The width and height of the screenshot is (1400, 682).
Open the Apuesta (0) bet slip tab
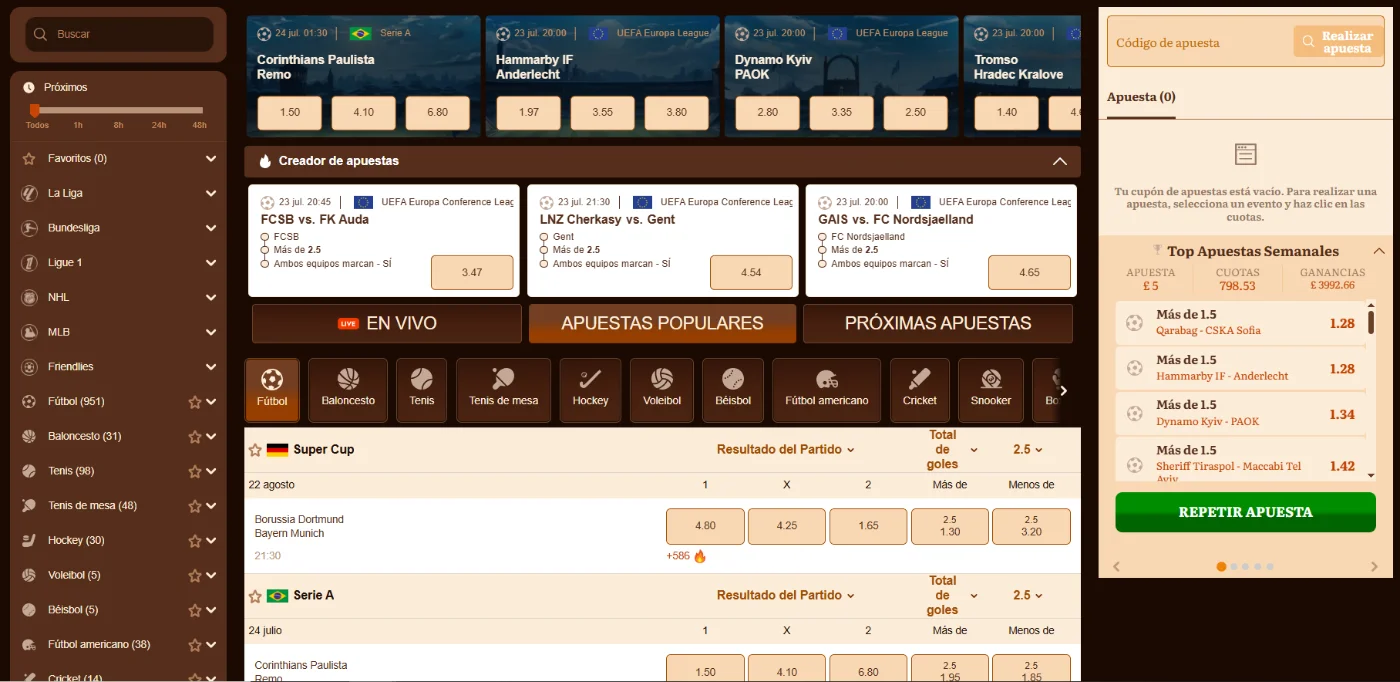tap(1141, 98)
